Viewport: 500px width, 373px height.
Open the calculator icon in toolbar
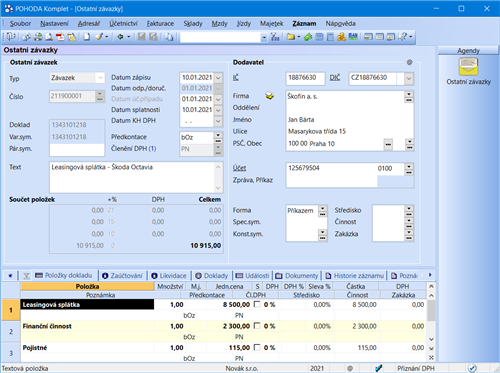coord(330,37)
